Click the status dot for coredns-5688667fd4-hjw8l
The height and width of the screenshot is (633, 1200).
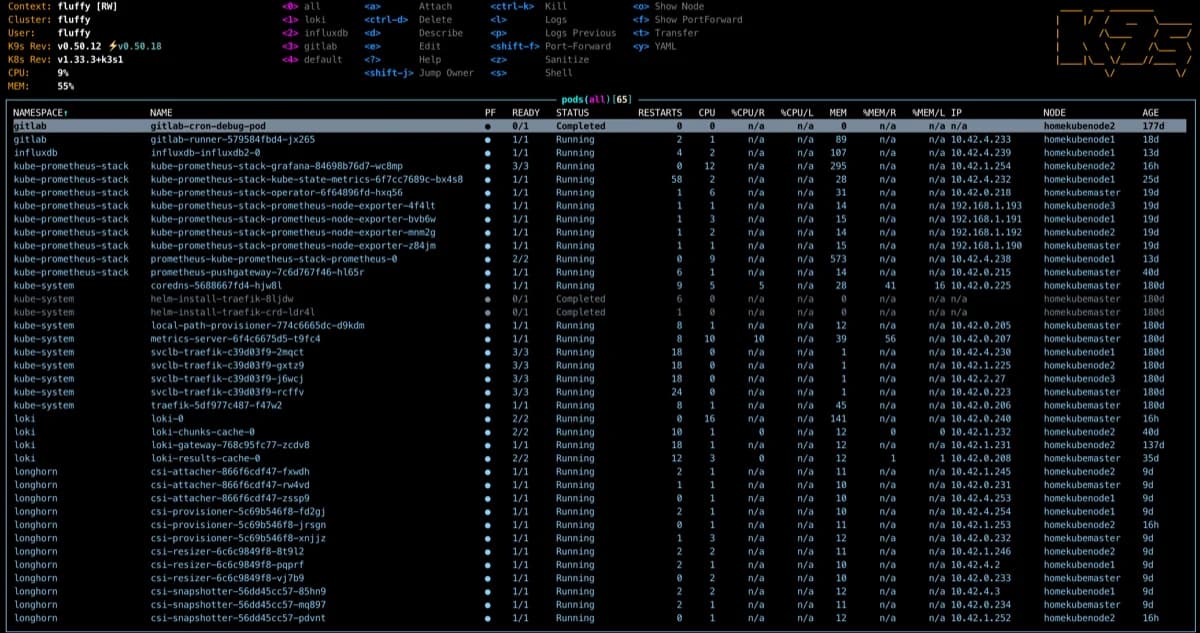tap(486, 285)
